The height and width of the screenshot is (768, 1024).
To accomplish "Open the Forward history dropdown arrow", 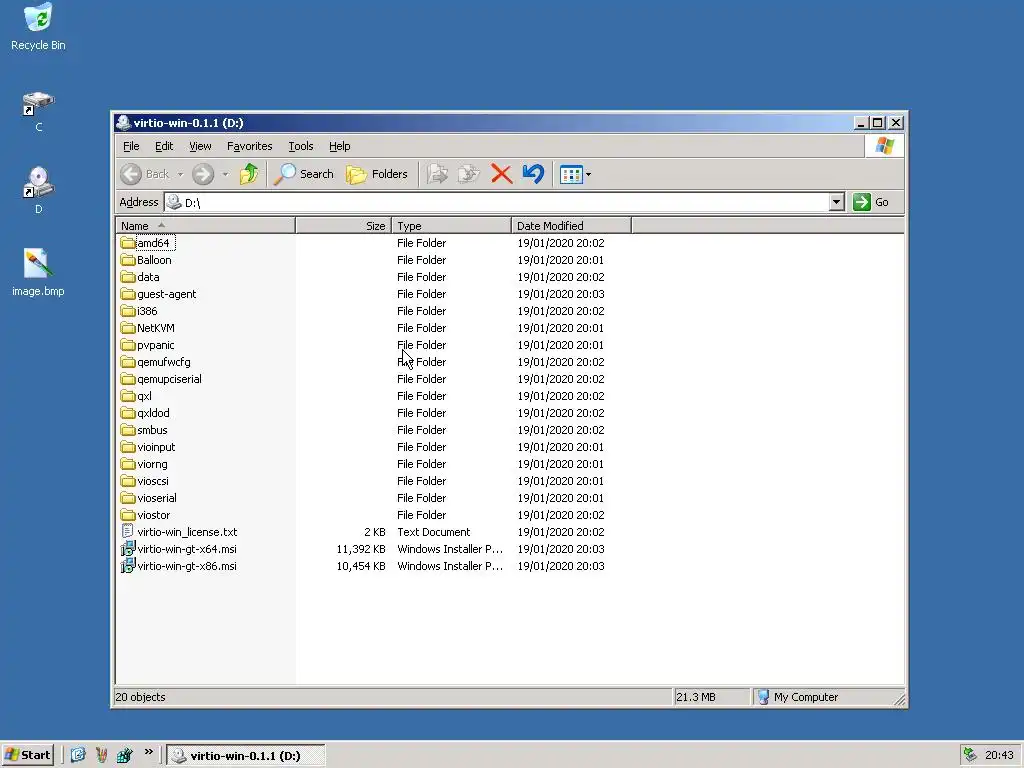I will tap(225, 174).
